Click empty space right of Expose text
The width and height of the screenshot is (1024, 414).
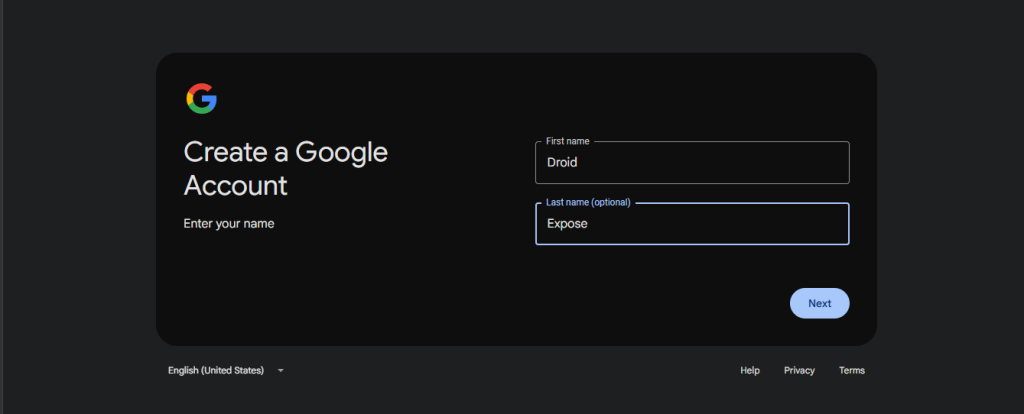click(718, 224)
